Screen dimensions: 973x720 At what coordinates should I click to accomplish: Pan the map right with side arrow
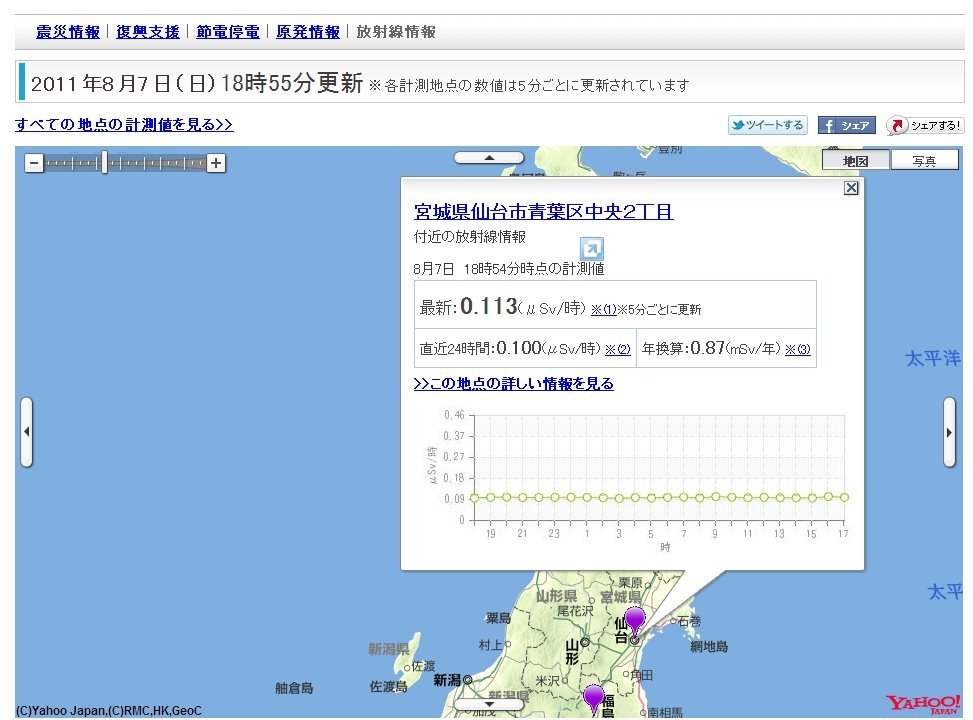click(949, 432)
